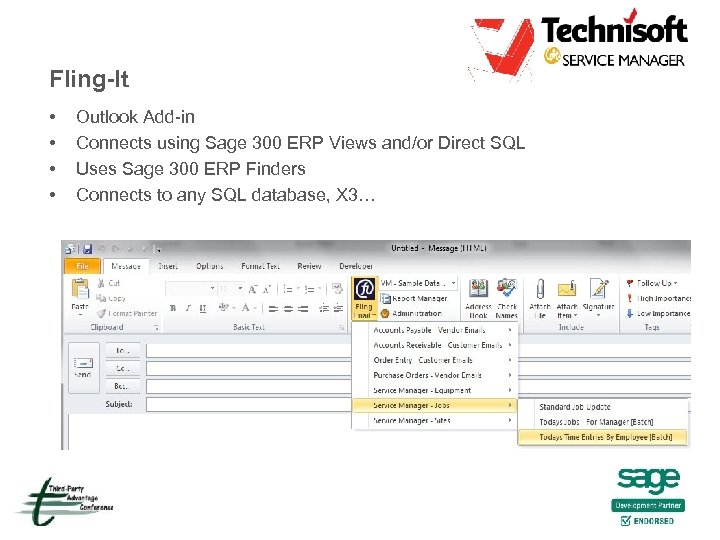Viewport: 720px width, 540px height.
Task: Click the text highlight color icon
Action: coord(223,308)
